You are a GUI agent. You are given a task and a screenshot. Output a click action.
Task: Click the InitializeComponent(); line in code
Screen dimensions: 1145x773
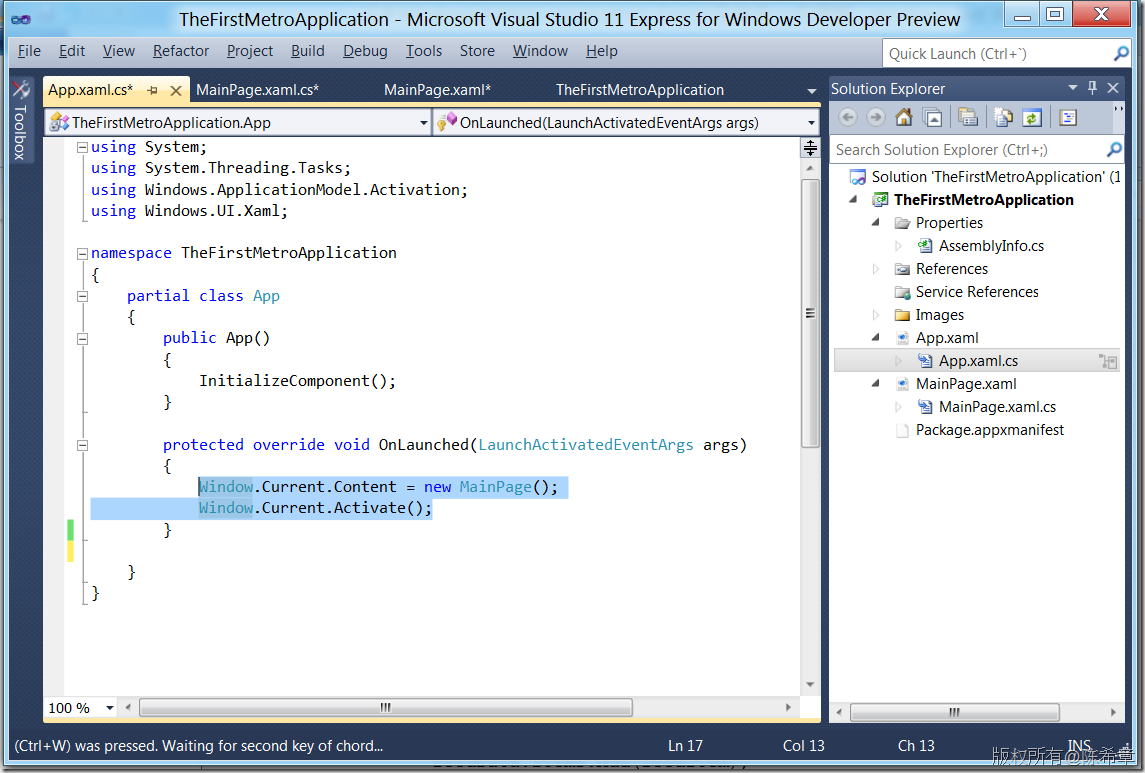[x=297, y=381]
